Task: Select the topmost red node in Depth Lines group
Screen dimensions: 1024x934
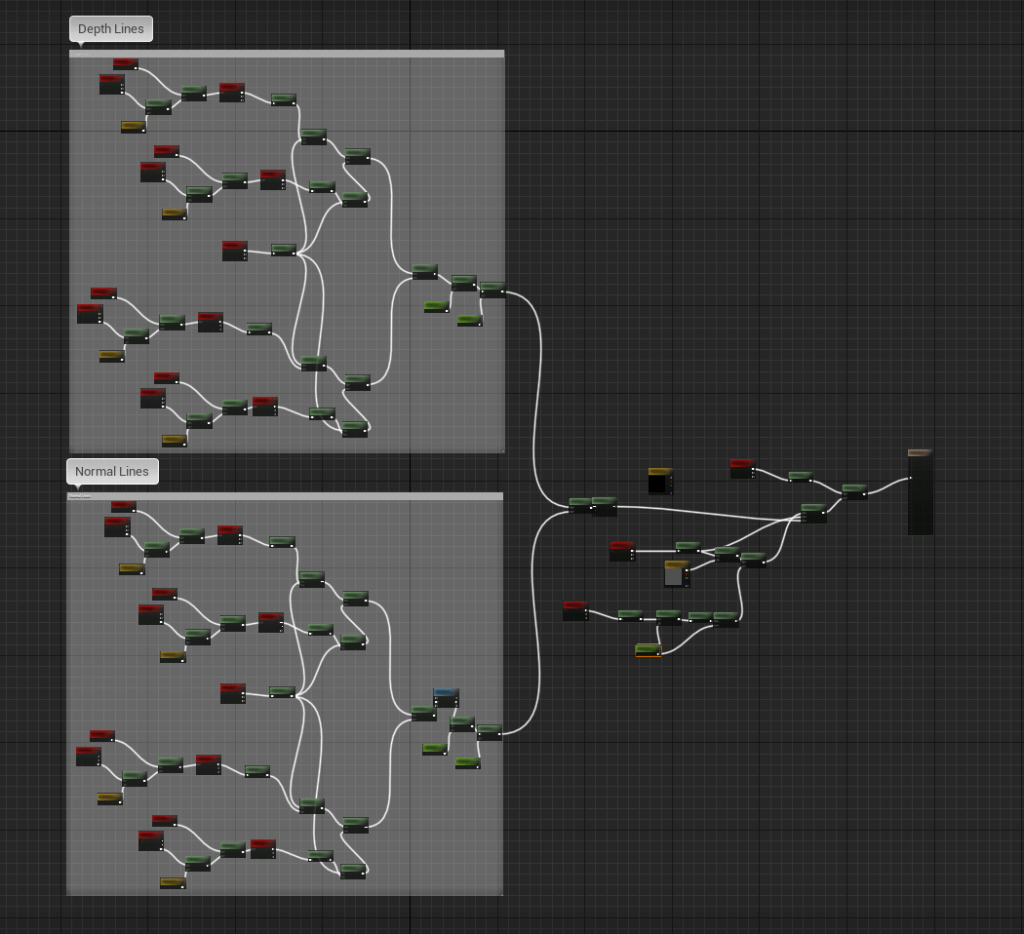Action: (125, 64)
